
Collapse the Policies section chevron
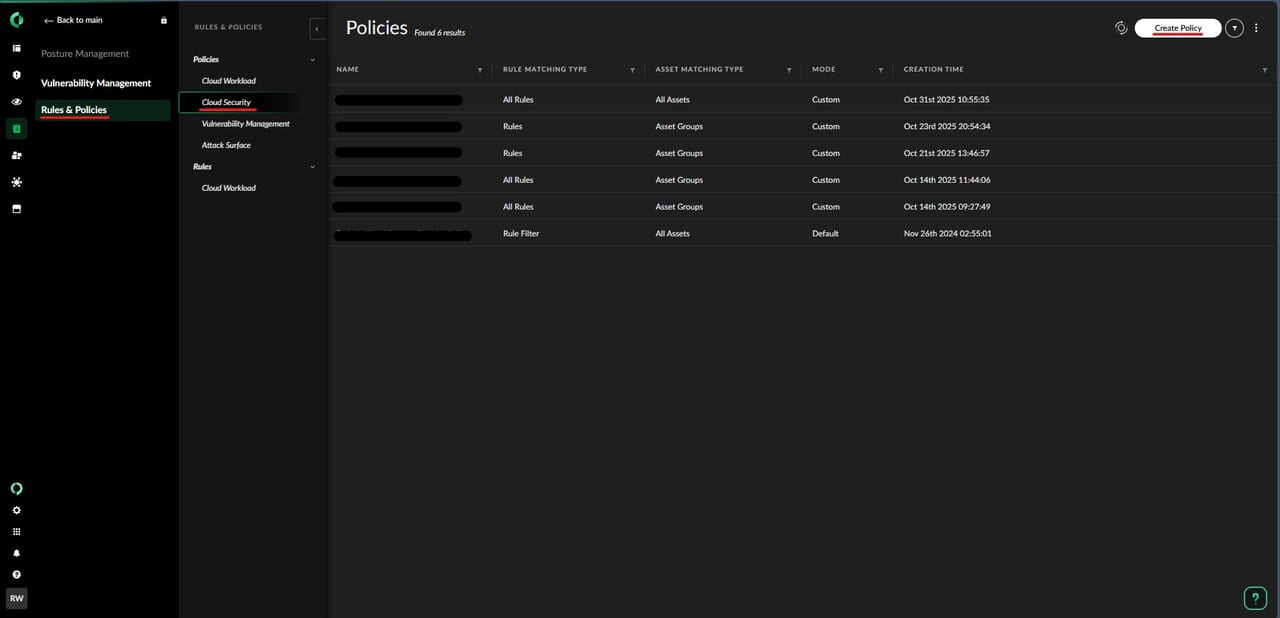tap(312, 60)
